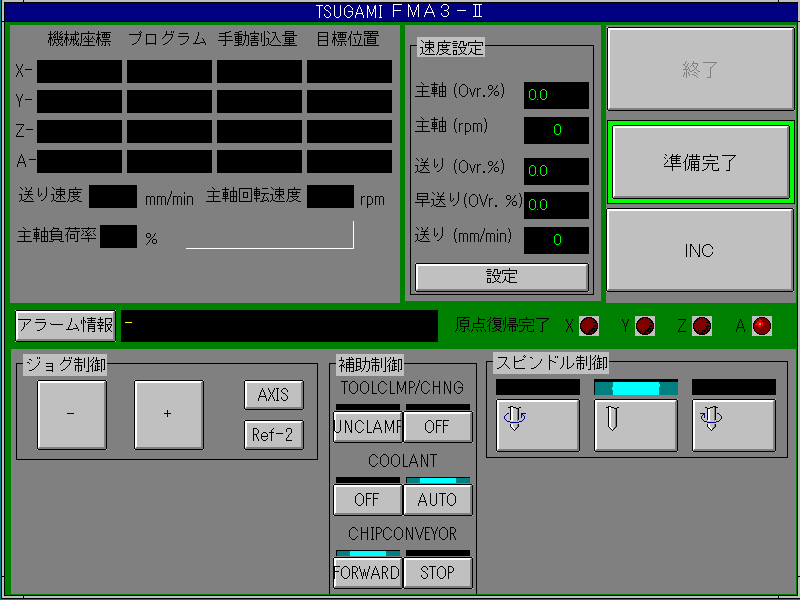Viewport: 800px width, 600px height.
Task: Click the Y axis origin return indicator
Action: click(645, 326)
